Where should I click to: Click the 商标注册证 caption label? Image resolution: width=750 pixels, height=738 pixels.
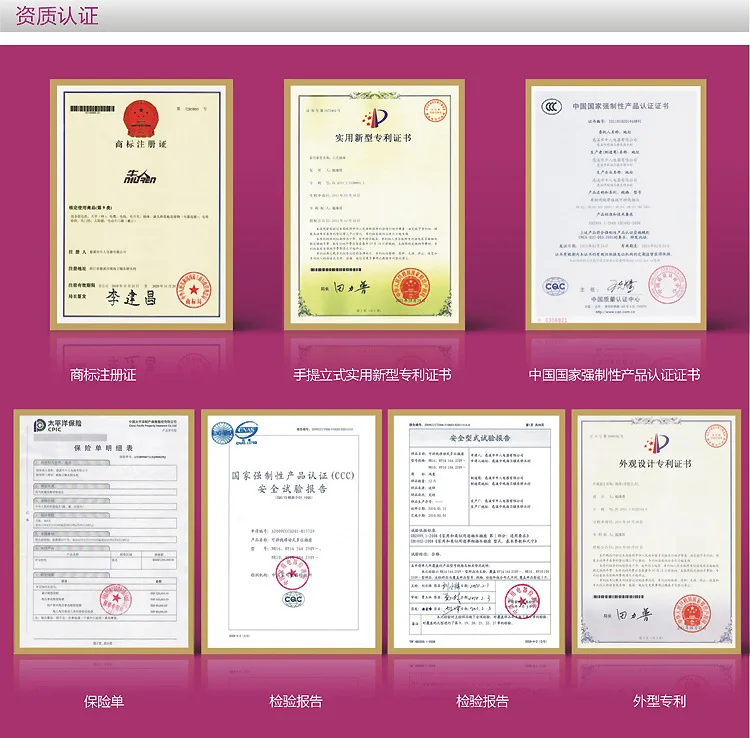pos(103,375)
